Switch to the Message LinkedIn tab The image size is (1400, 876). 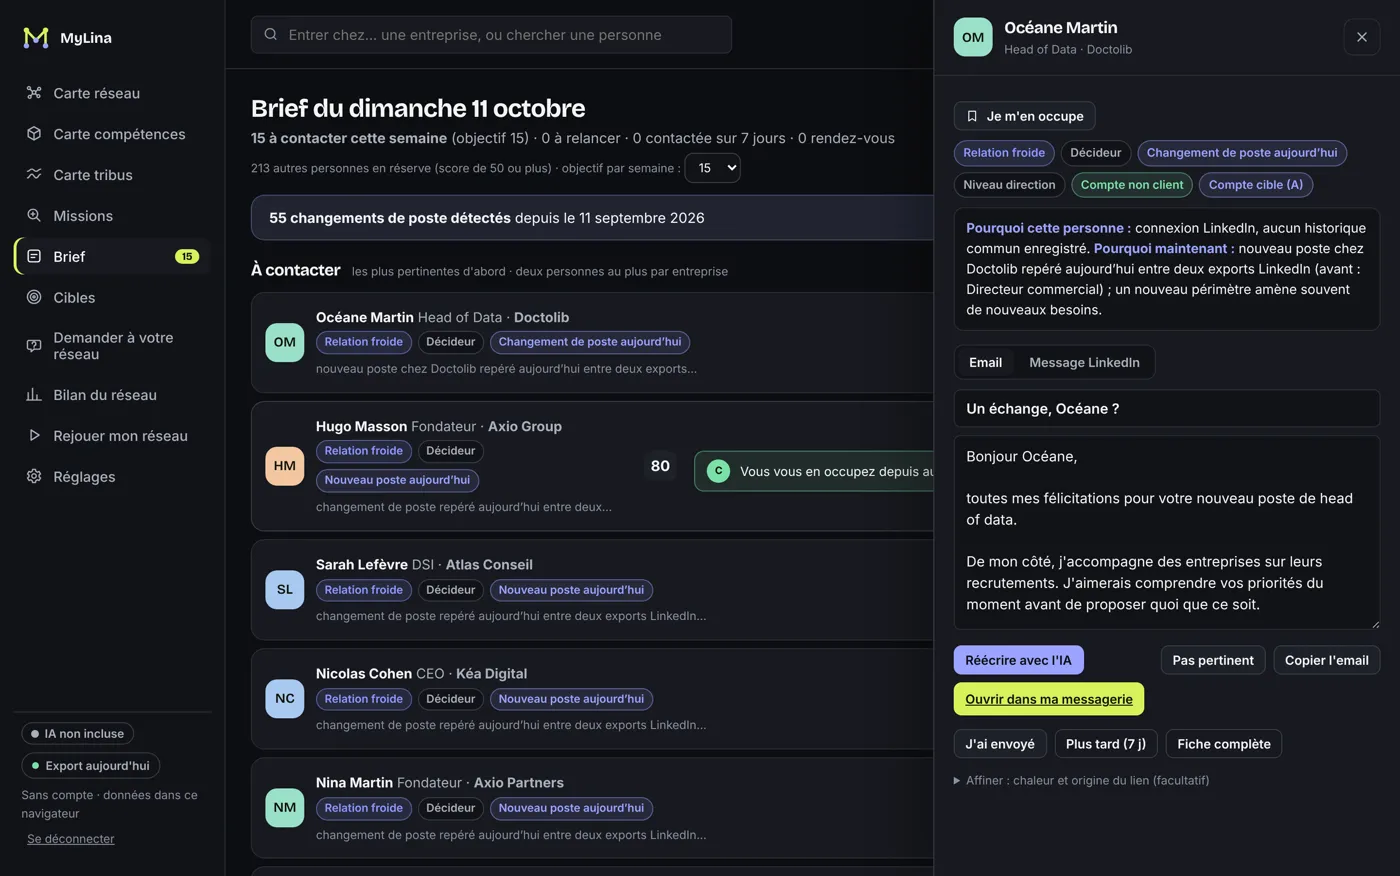pos(1084,363)
